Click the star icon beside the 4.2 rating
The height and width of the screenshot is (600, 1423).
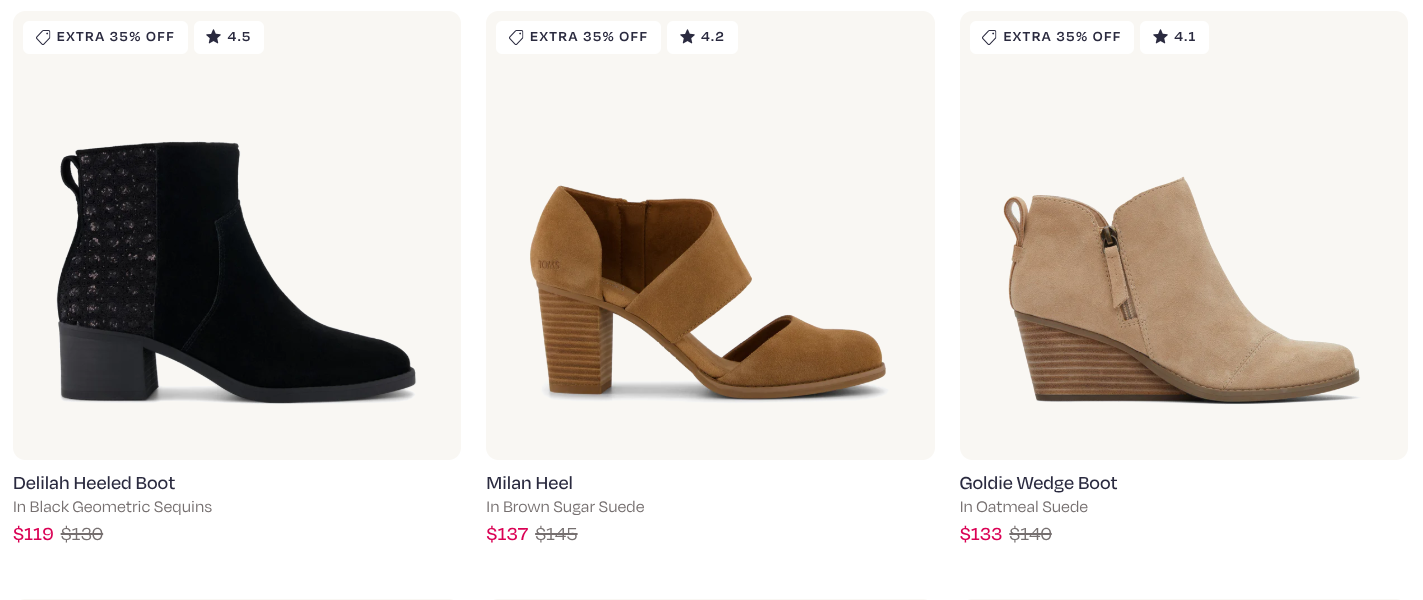[687, 36]
